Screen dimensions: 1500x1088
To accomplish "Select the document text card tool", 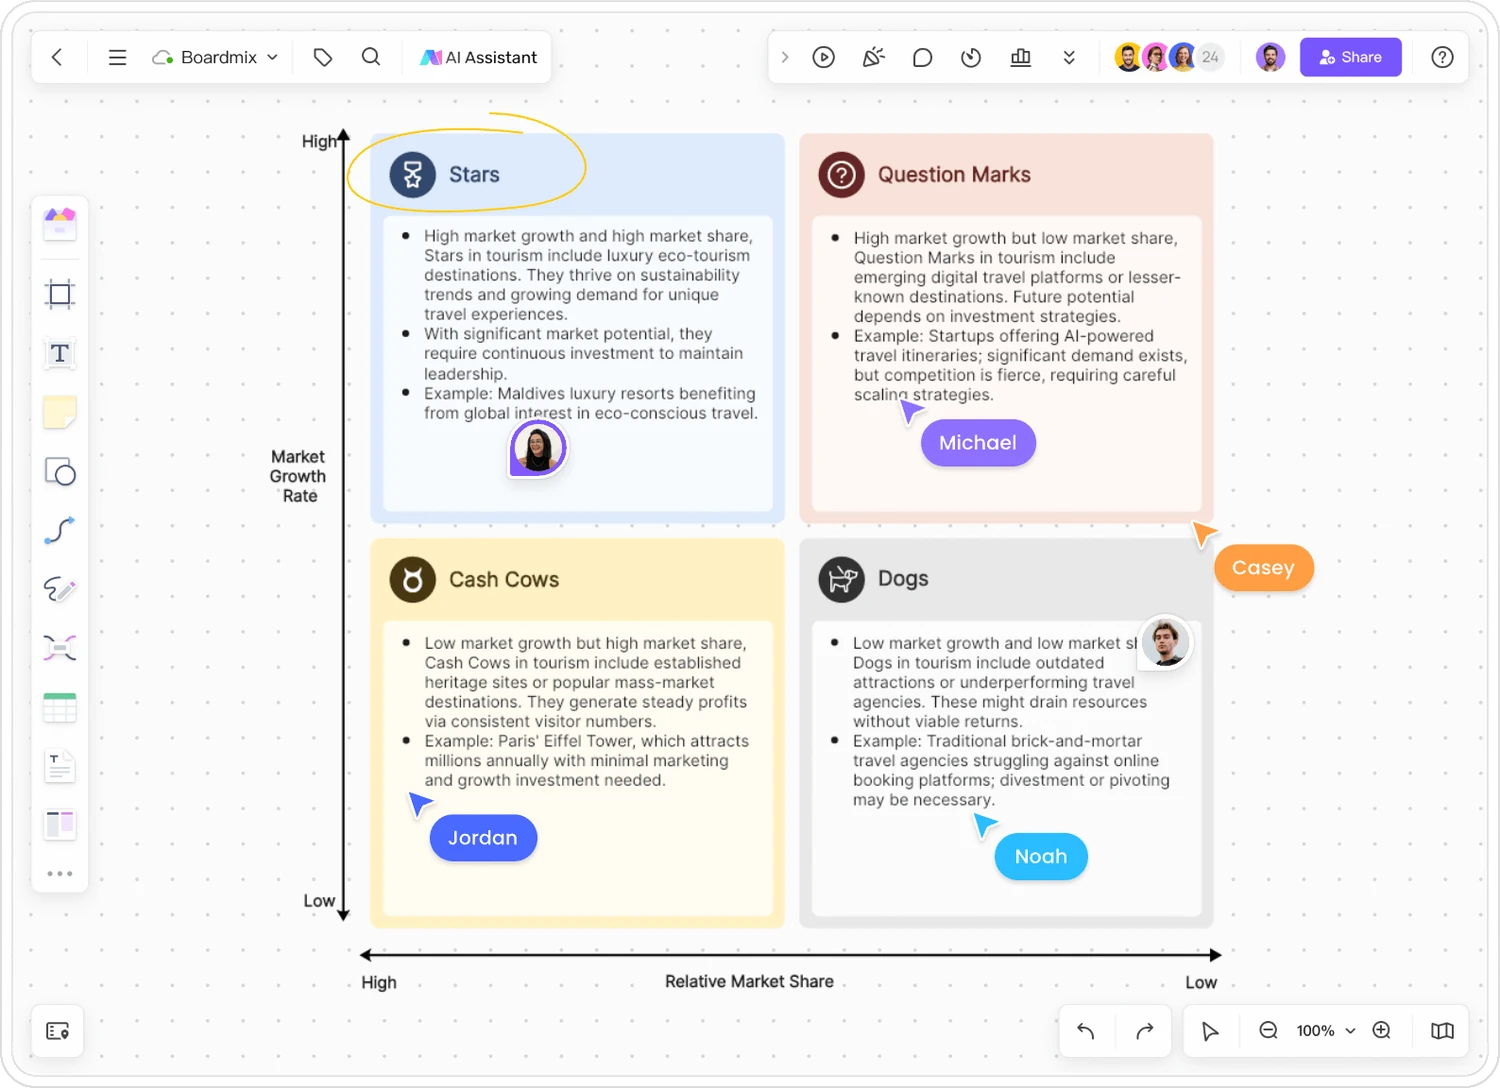I will [x=60, y=766].
